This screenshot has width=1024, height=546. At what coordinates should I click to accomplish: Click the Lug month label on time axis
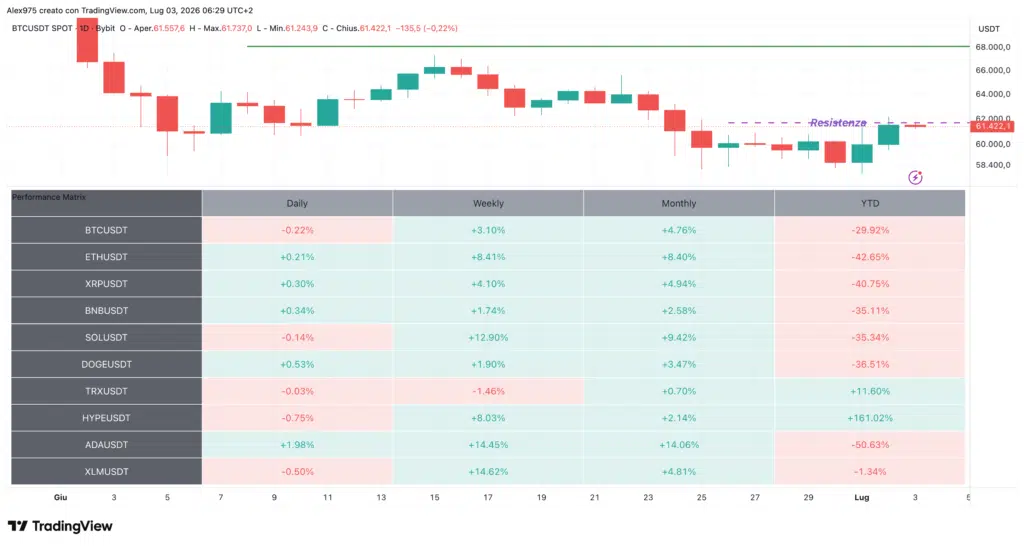tap(861, 497)
